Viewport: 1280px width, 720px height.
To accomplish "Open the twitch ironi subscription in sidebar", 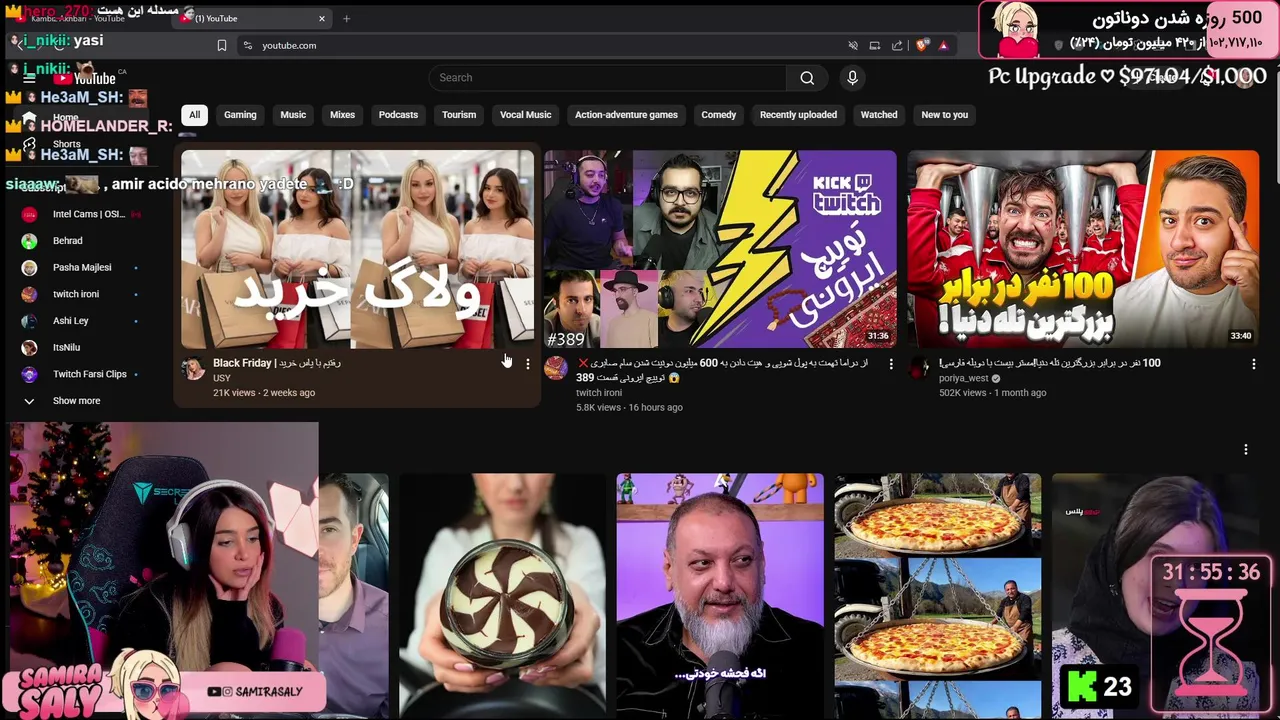I will pyautogui.click(x=76, y=294).
